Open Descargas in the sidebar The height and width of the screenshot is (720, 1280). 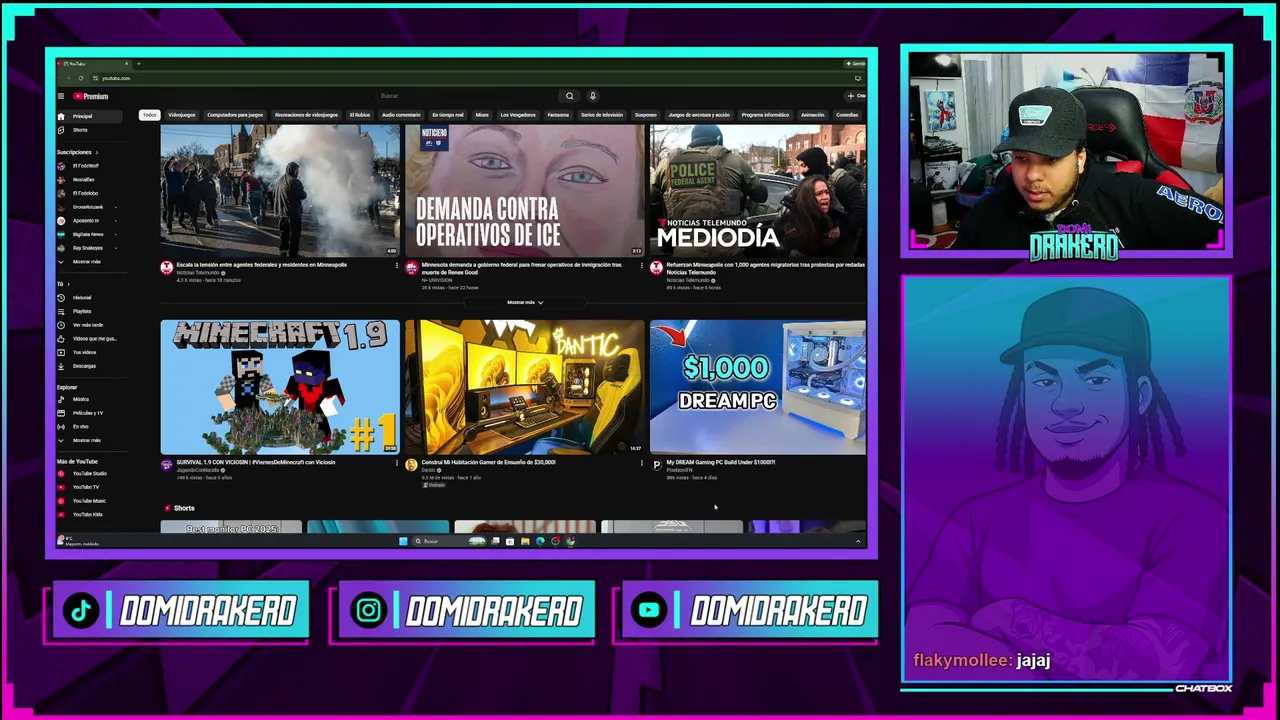click(x=89, y=366)
